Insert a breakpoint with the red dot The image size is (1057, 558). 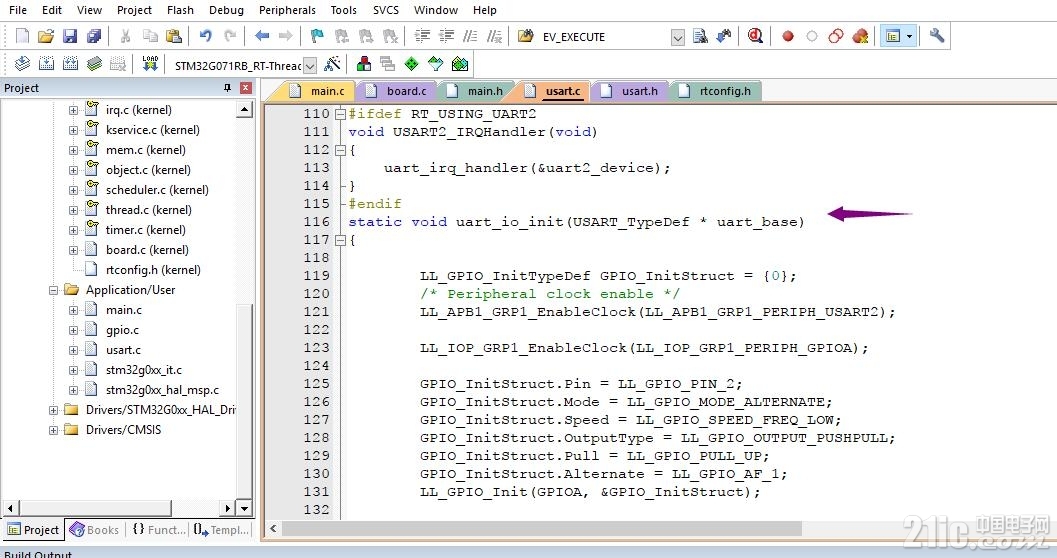click(787, 36)
